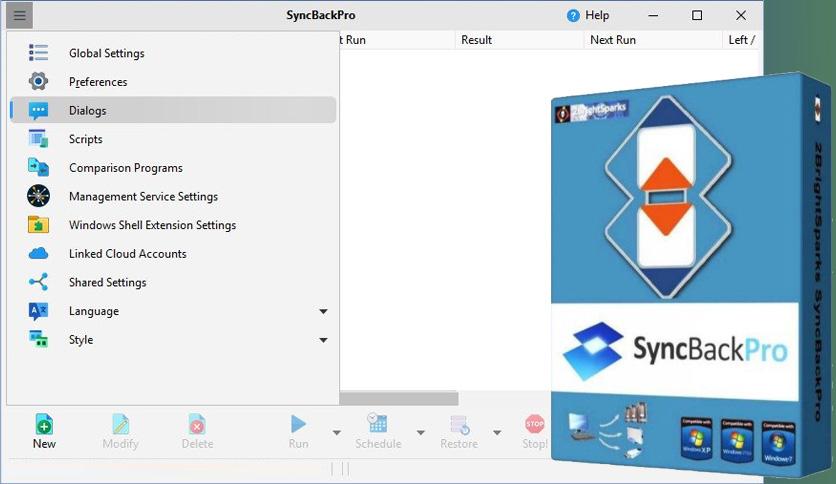Image resolution: width=836 pixels, height=484 pixels.
Task: Select the Dialogs menu item
Action: (x=87, y=111)
